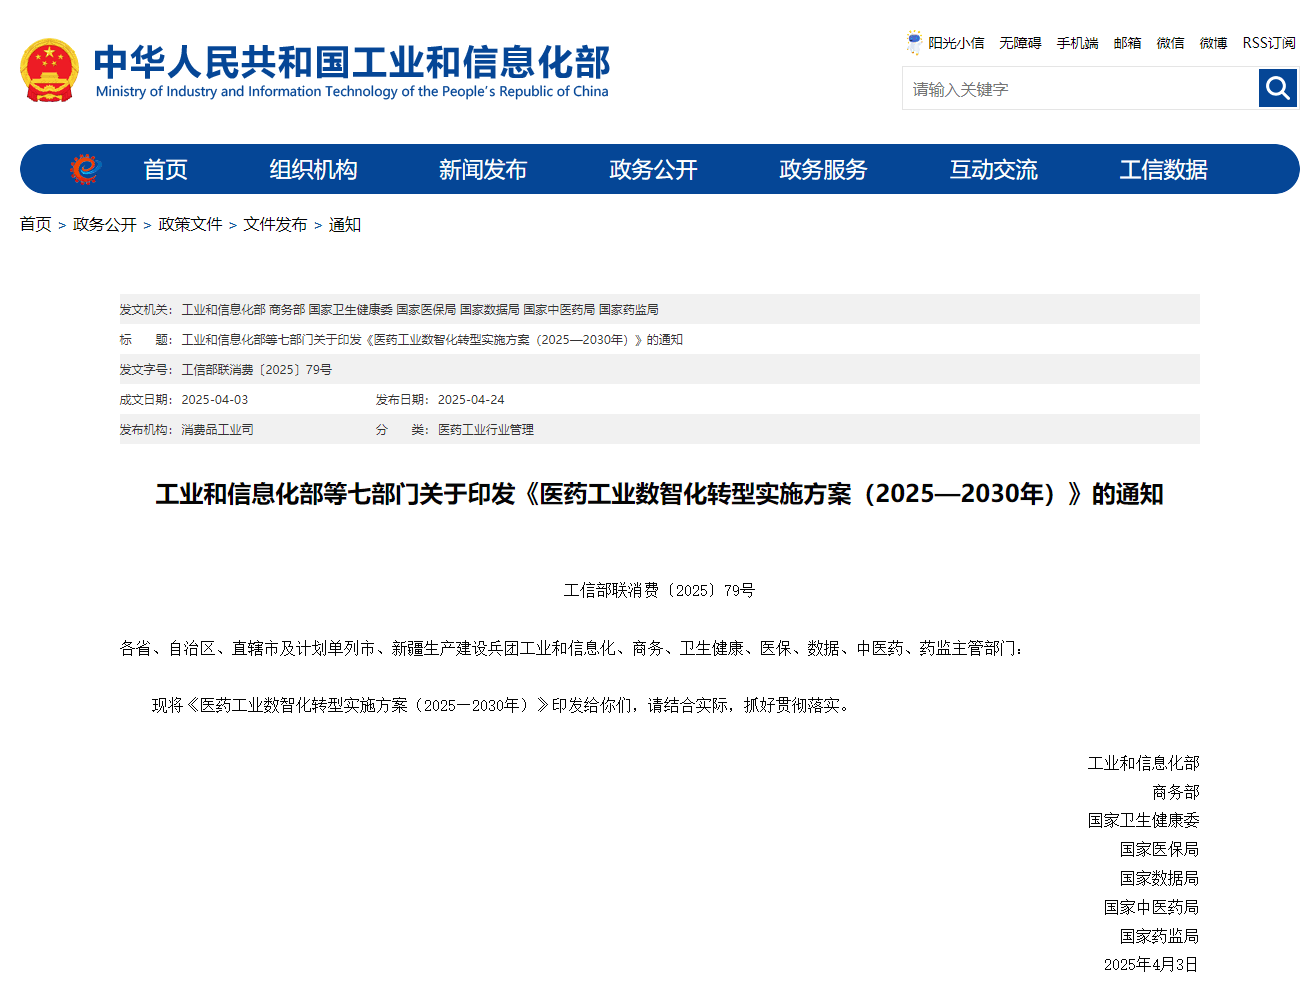1312x999 pixels.
Task: Select the 工信数据 navigation item
Action: (1163, 170)
